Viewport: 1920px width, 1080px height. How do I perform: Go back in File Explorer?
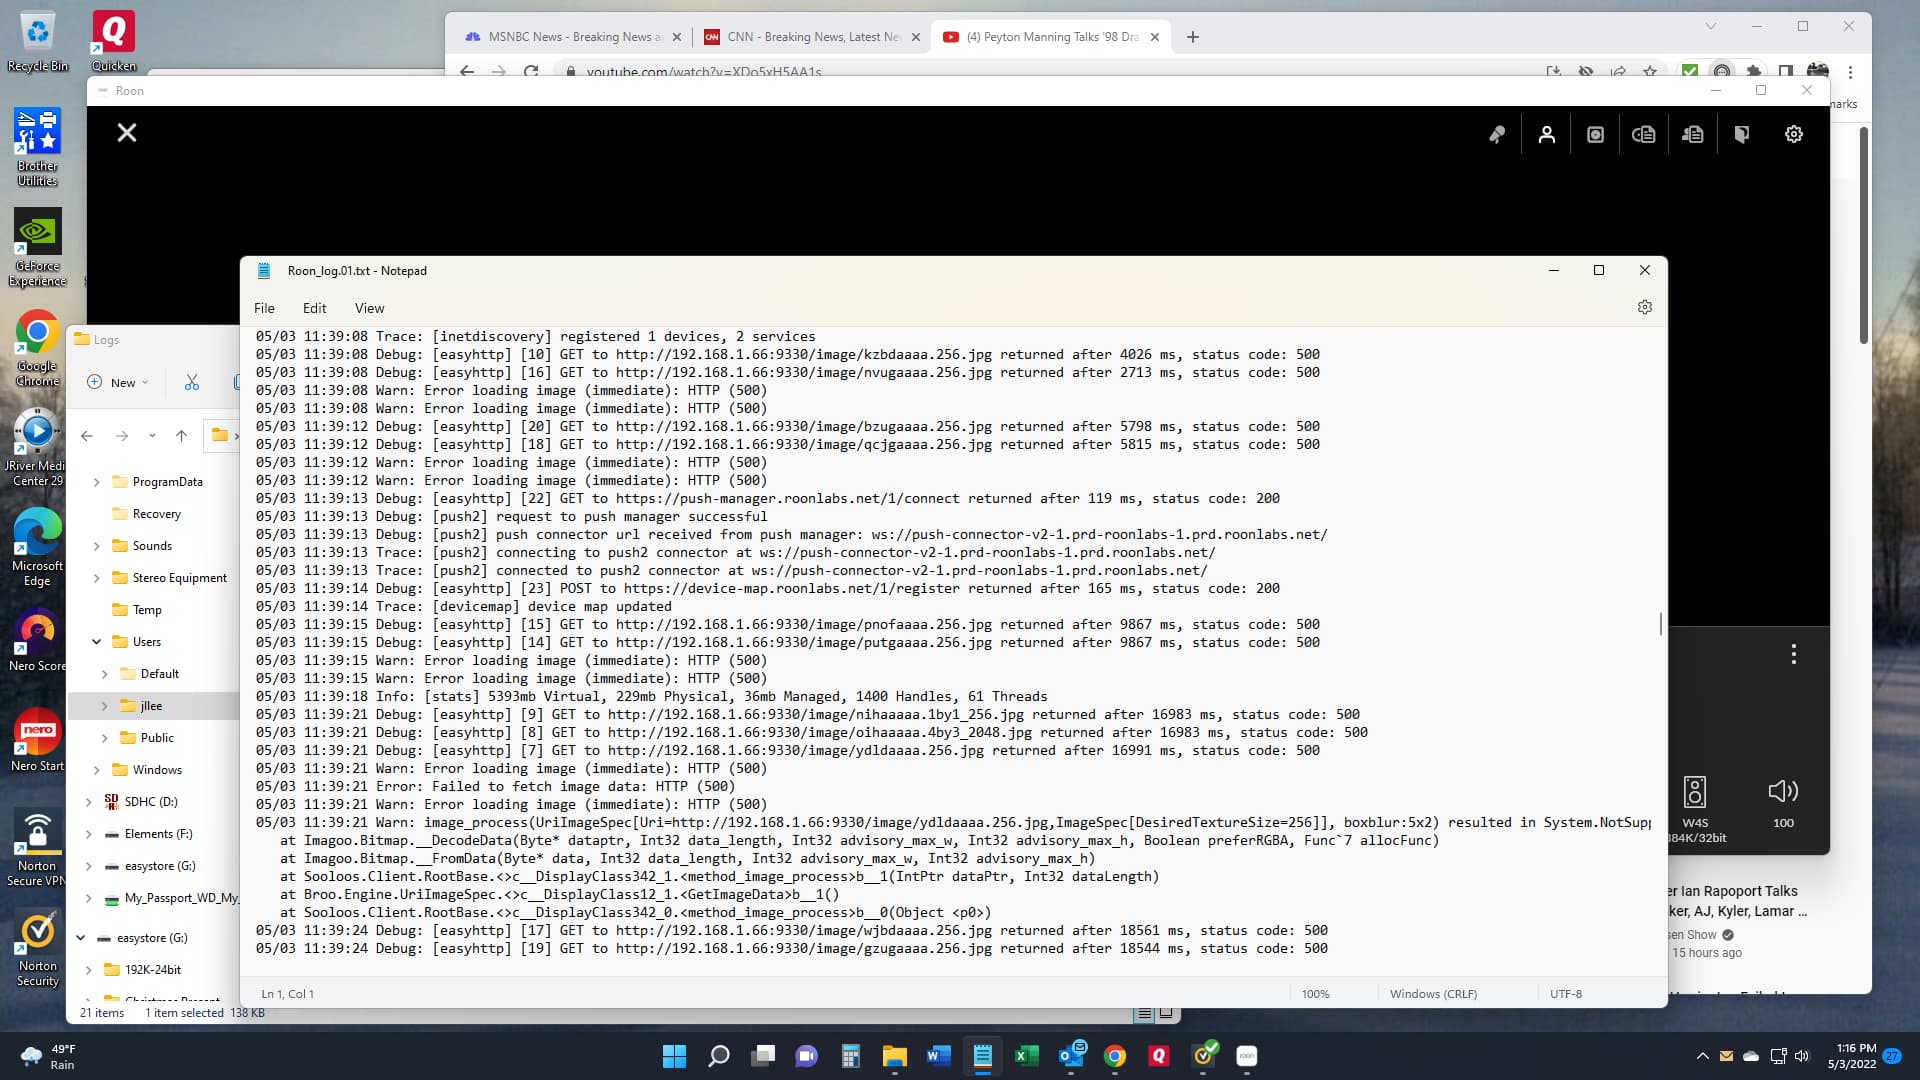(87, 436)
